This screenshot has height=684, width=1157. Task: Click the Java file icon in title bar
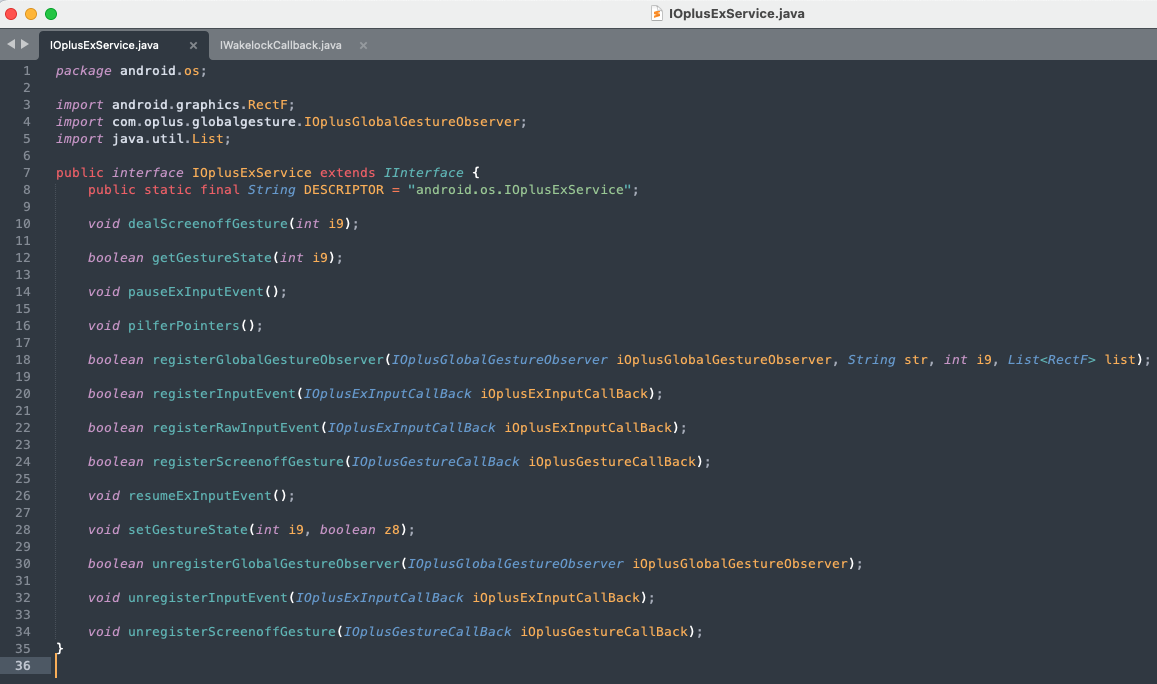click(x=656, y=14)
